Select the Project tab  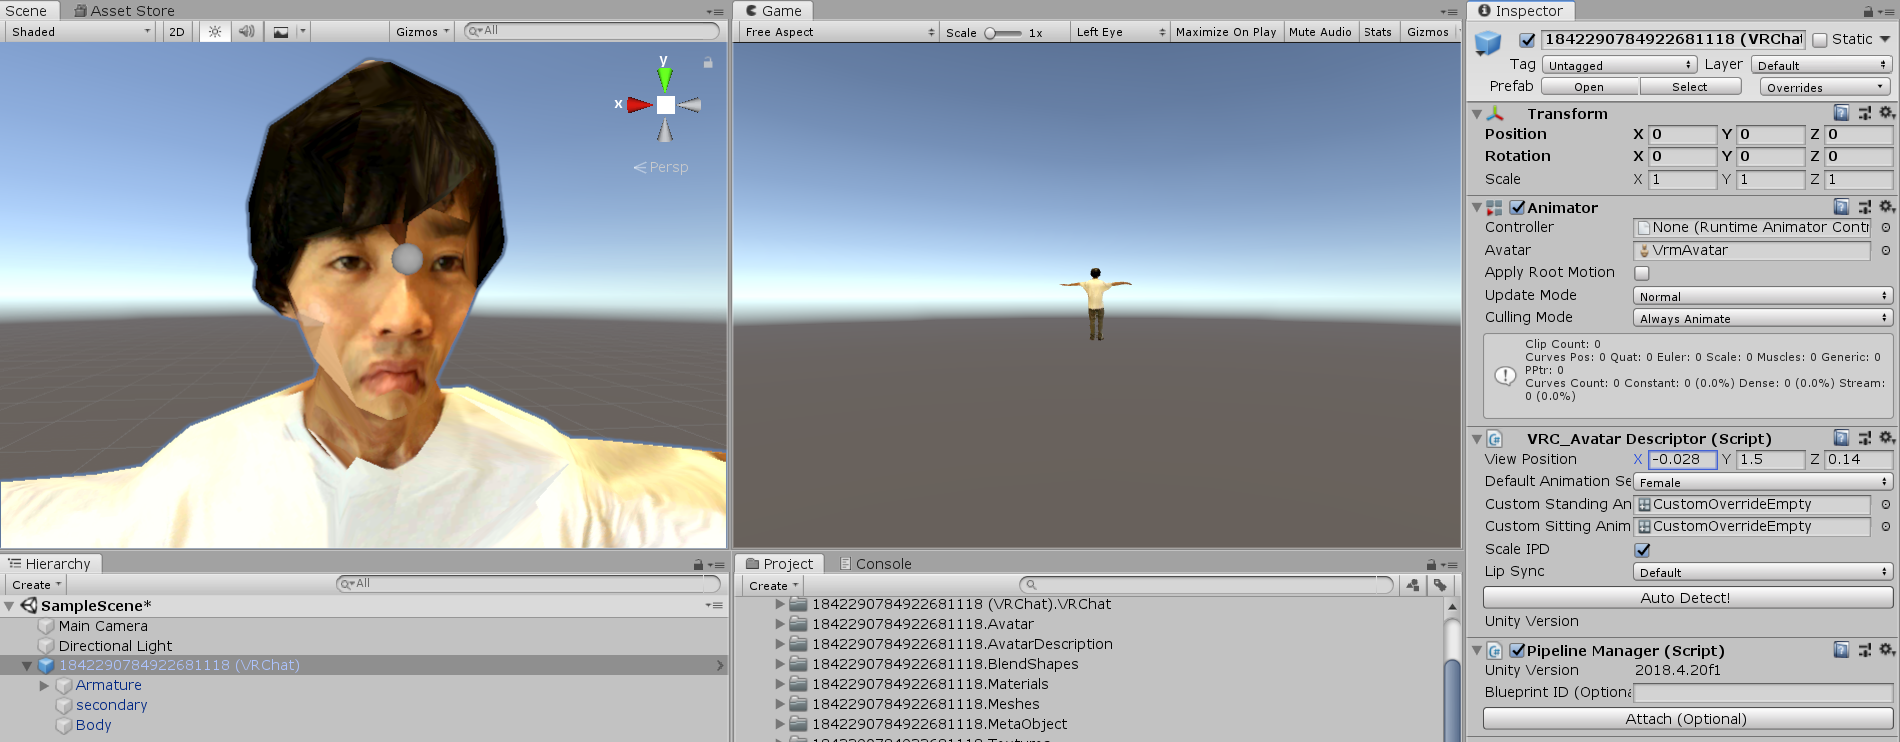pyautogui.click(x=780, y=564)
